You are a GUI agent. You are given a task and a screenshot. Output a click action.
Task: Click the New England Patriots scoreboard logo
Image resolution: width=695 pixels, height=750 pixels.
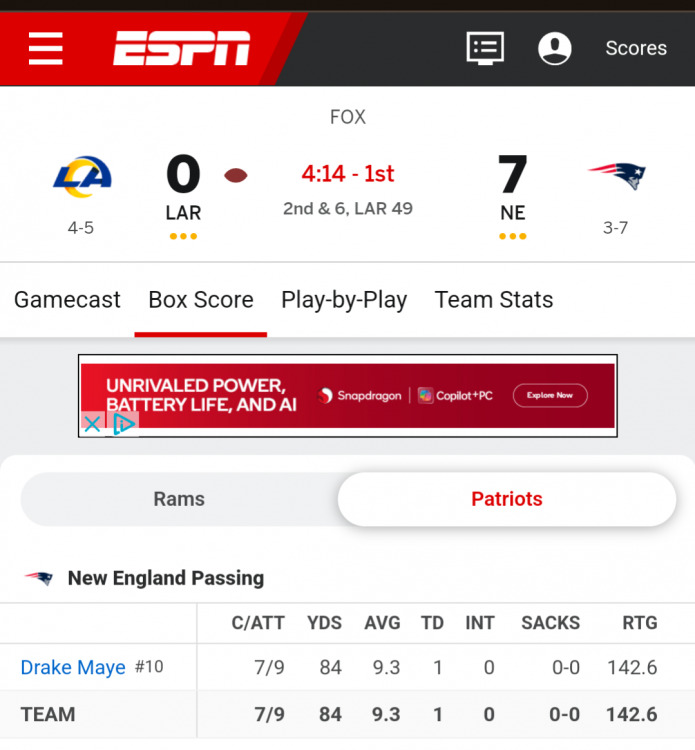[x=617, y=177]
